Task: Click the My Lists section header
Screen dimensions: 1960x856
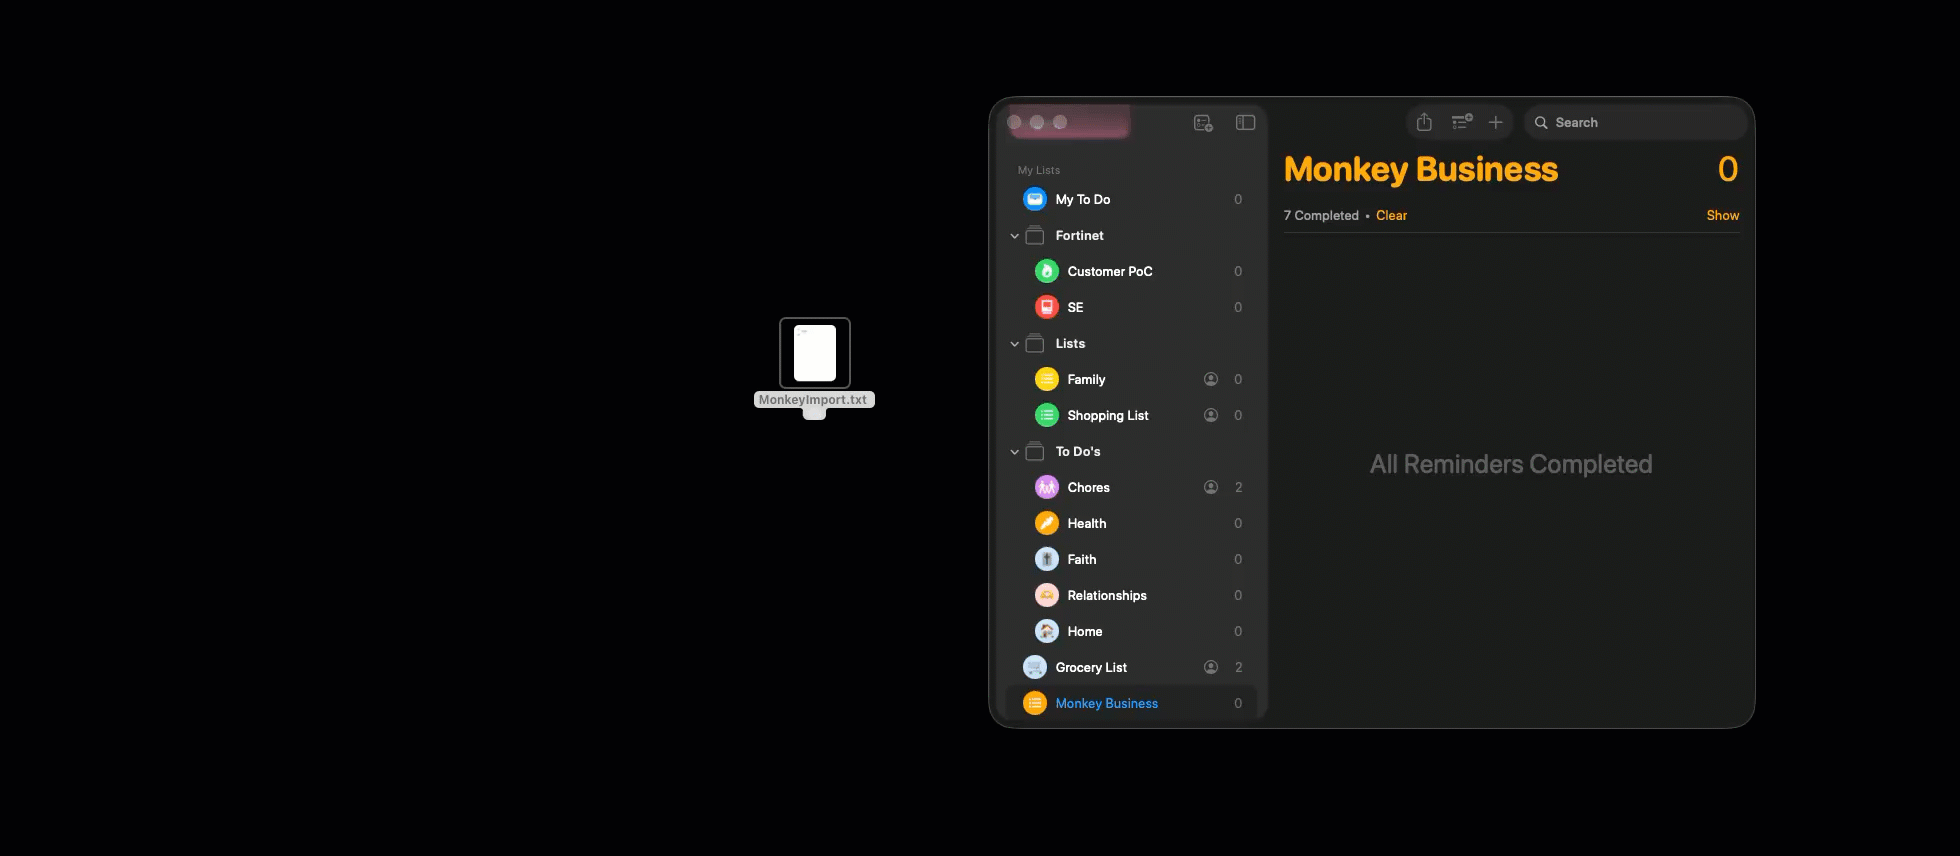Action: pyautogui.click(x=1039, y=170)
